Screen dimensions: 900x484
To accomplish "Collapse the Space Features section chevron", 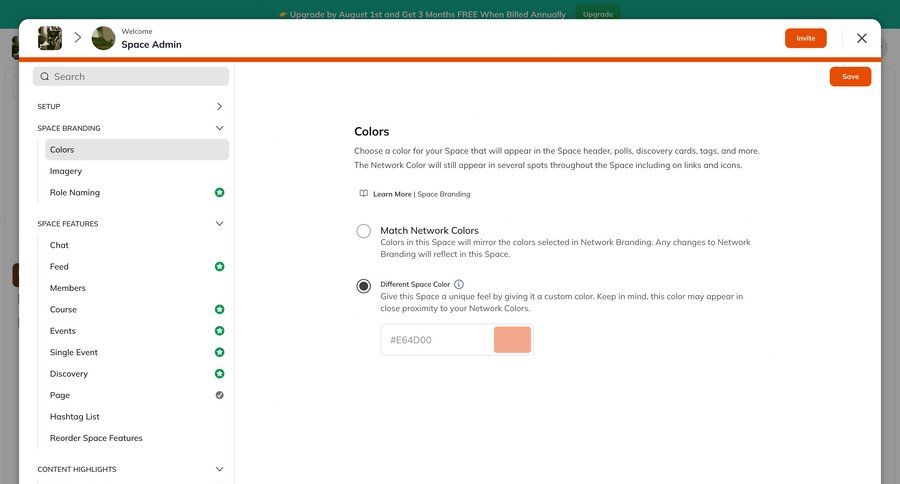I will [219, 223].
